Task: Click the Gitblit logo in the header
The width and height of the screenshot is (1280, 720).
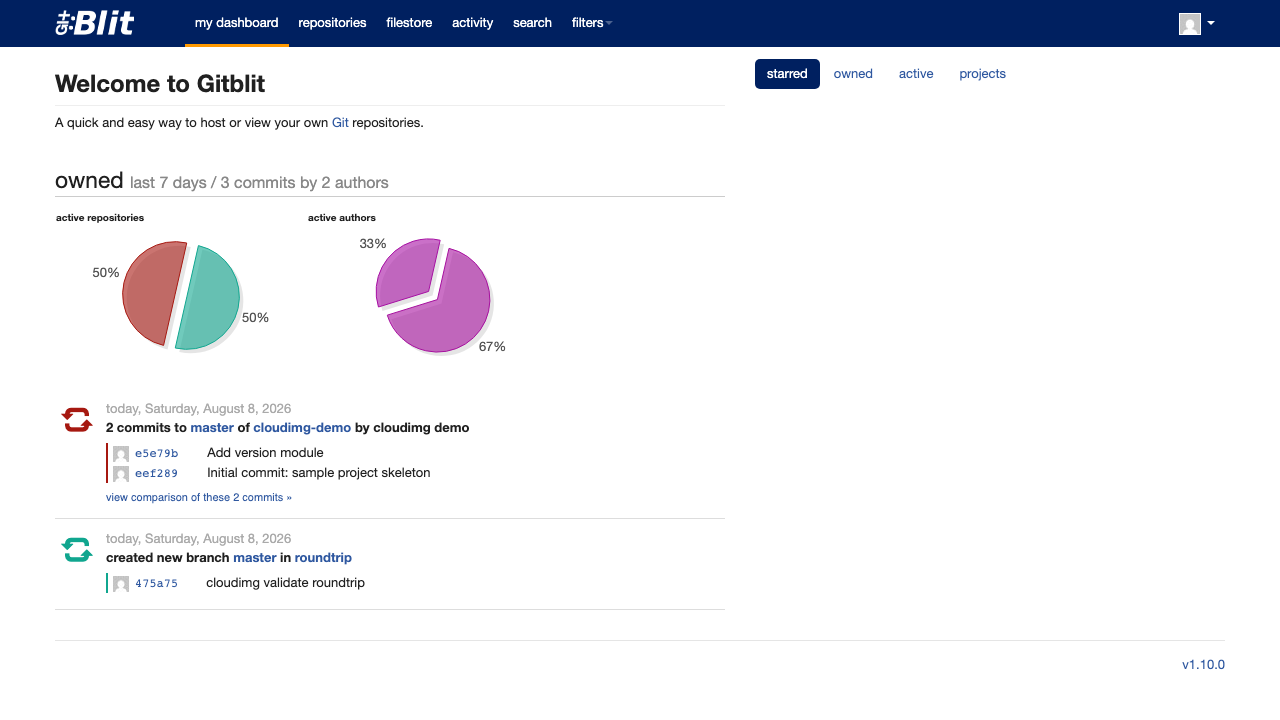Action: pyautogui.click(x=95, y=23)
